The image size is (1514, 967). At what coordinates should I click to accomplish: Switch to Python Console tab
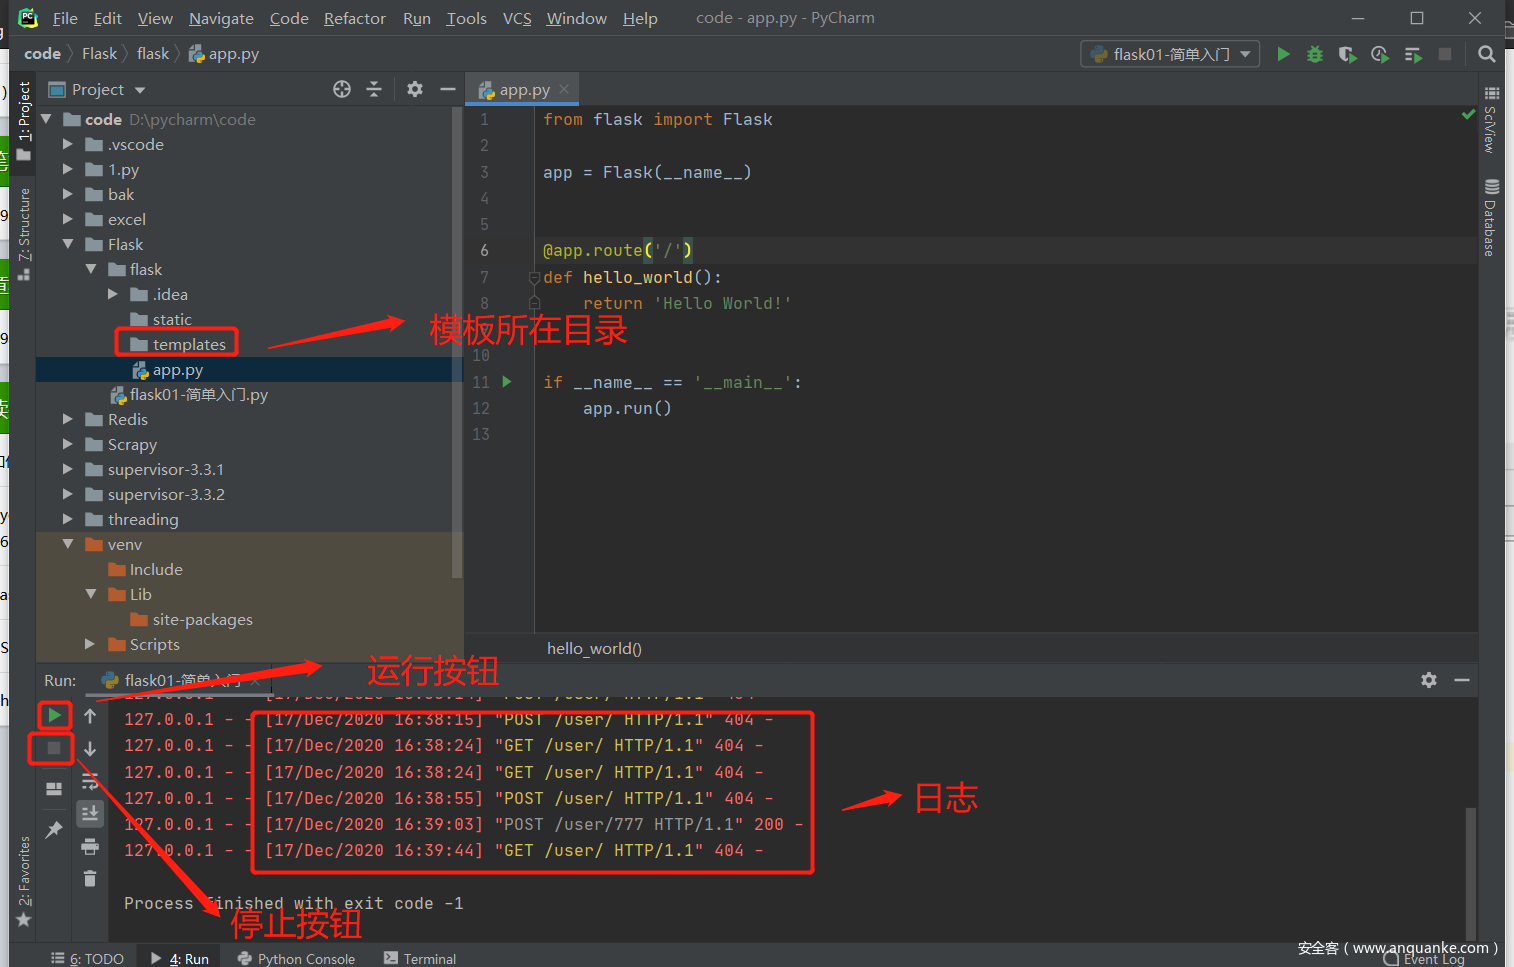[x=296, y=958]
